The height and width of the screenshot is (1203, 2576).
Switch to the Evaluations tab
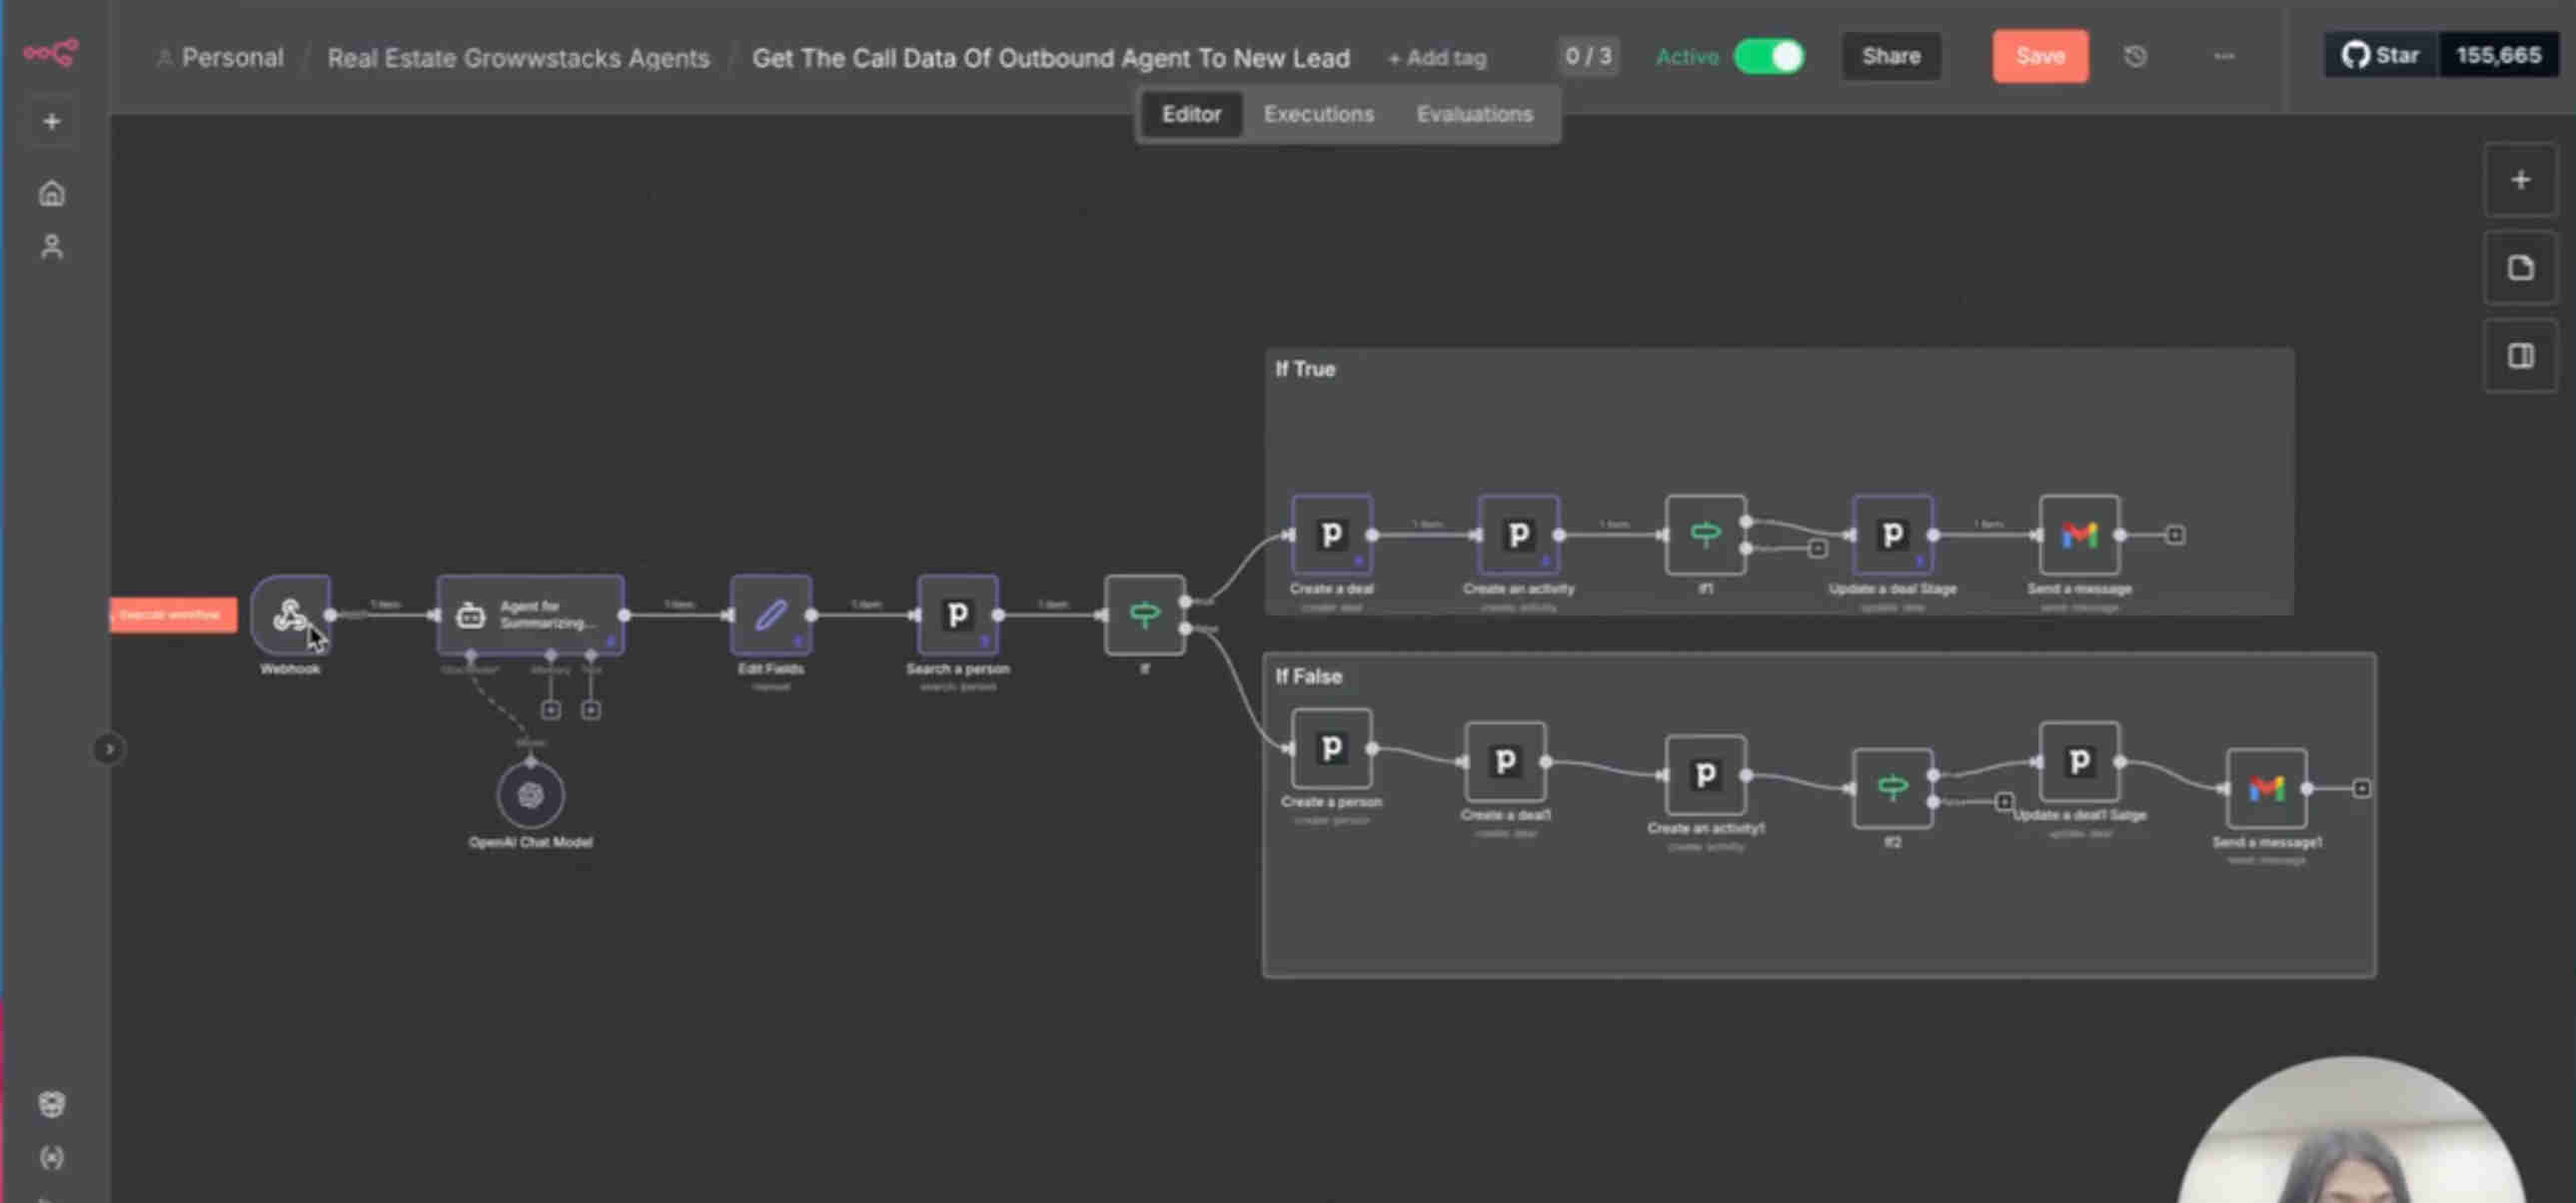pos(1474,114)
